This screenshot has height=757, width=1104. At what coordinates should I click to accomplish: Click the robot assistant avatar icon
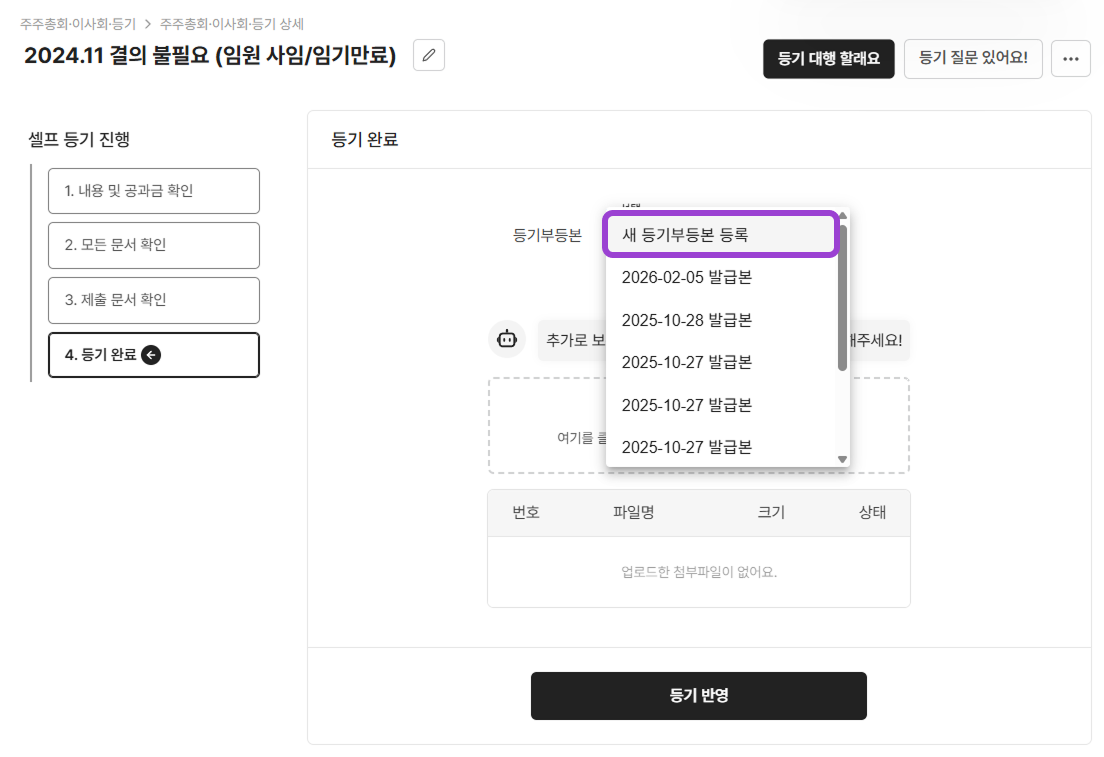pyautogui.click(x=507, y=339)
